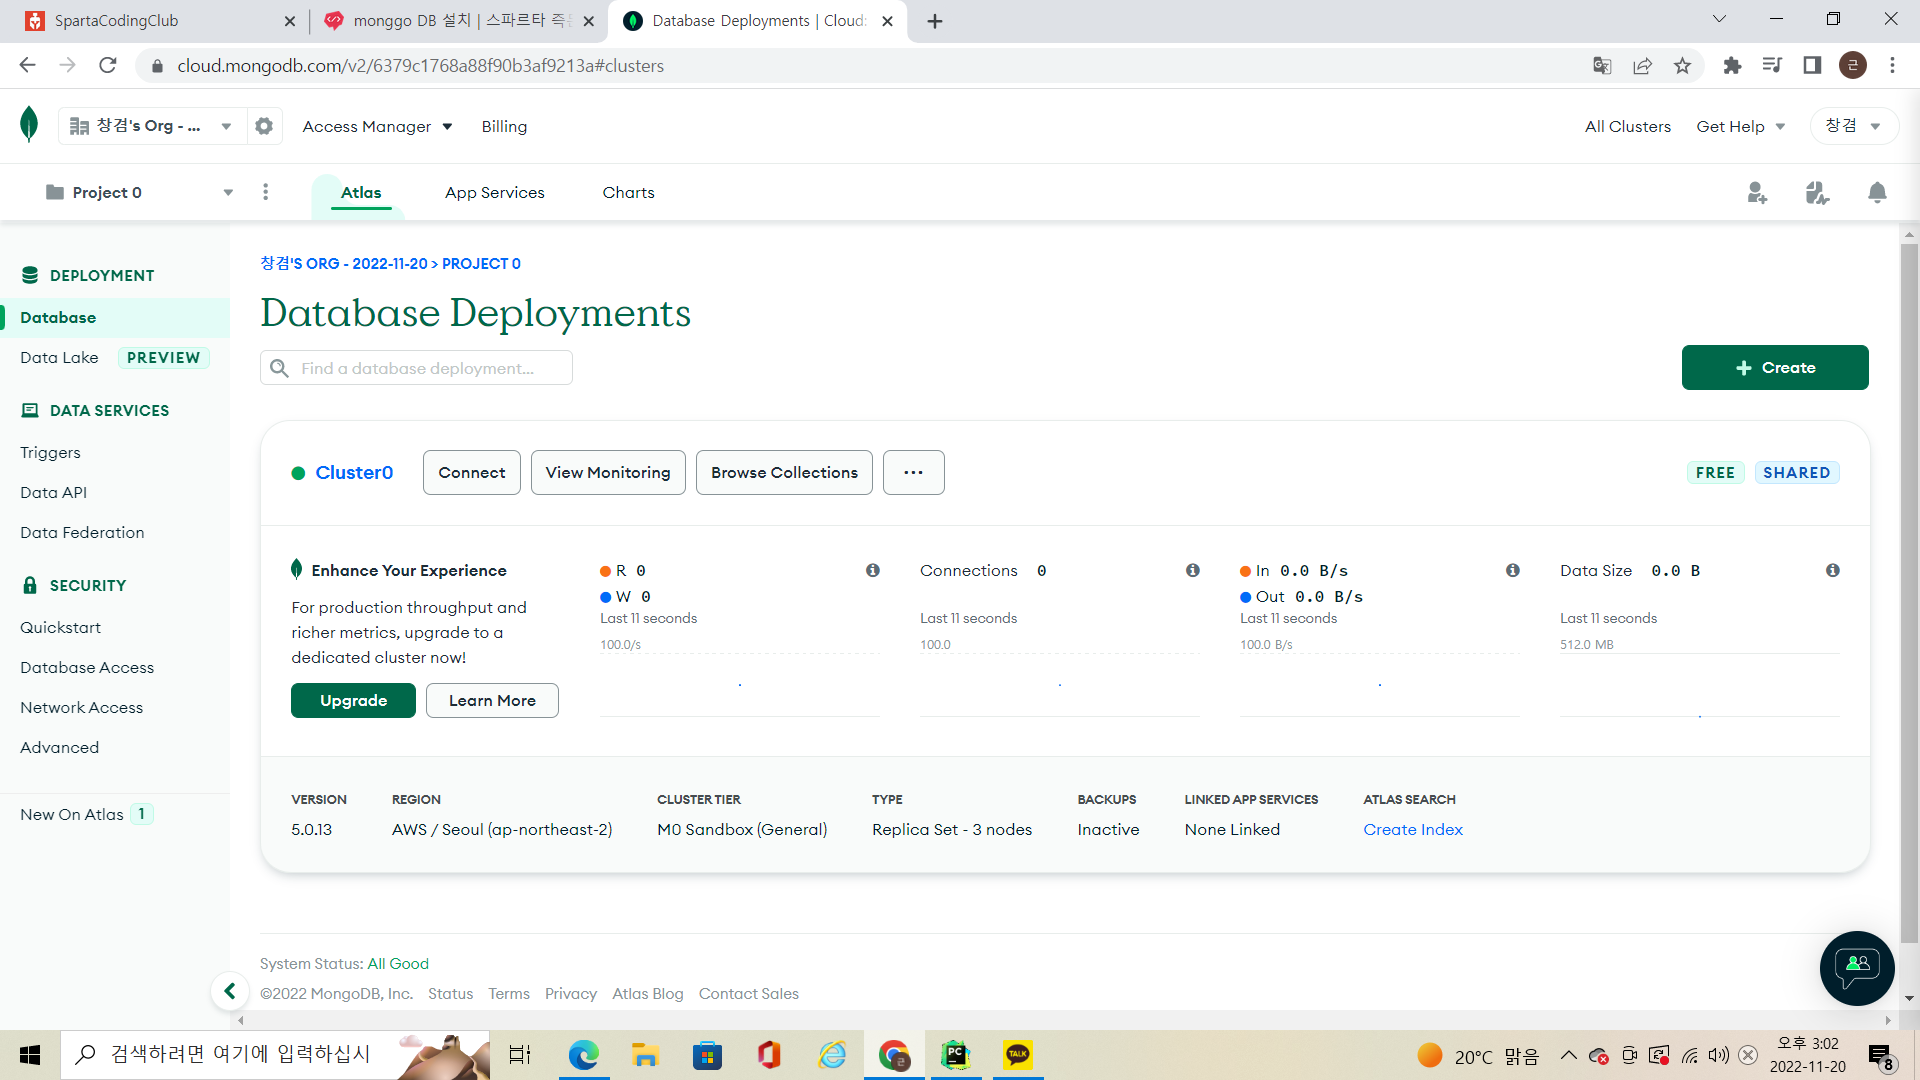Open File Explorer from taskbar
Image resolution: width=1920 pixels, height=1080 pixels.
click(x=645, y=1055)
